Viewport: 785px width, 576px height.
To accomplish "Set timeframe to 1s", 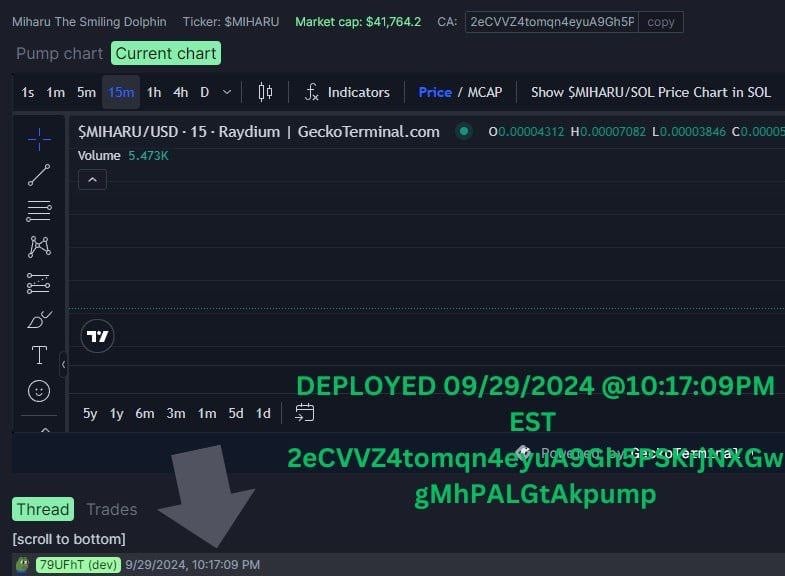I will (x=28, y=93).
